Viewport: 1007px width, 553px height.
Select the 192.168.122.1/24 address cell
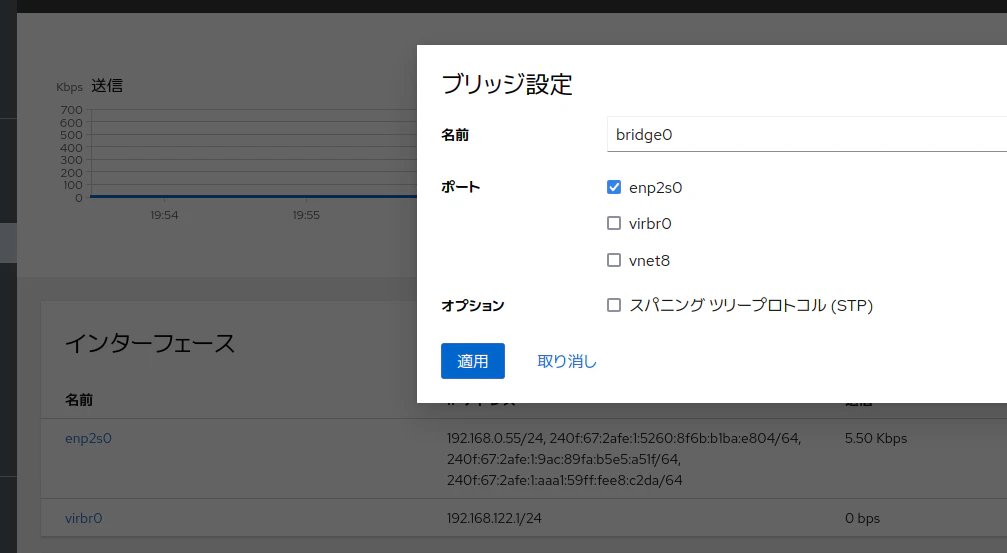pos(495,518)
